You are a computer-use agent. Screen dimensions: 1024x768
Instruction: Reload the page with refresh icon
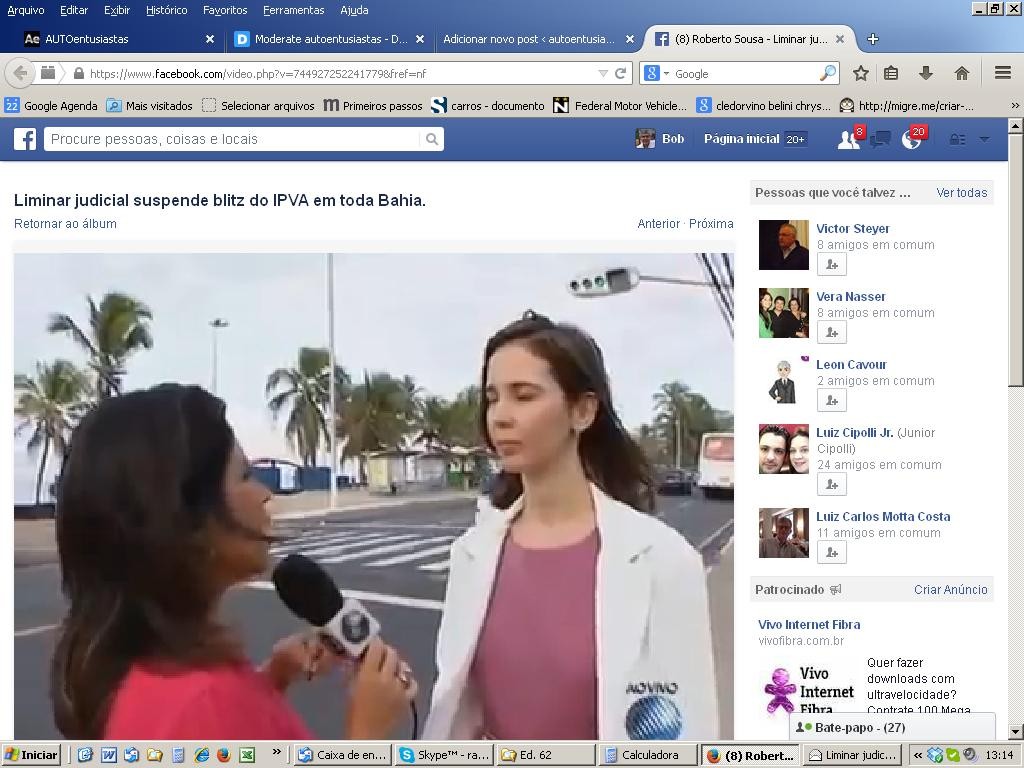[x=620, y=73]
